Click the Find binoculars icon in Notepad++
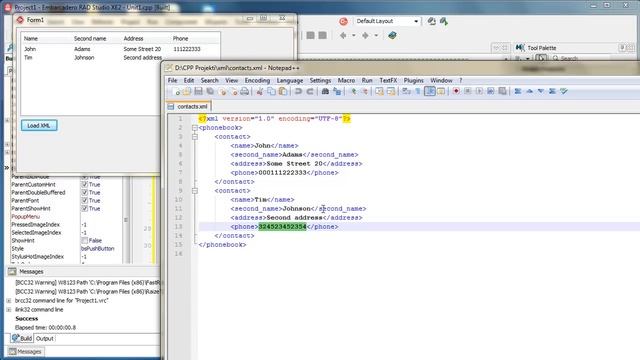The height and width of the screenshot is (360, 640). point(325,92)
